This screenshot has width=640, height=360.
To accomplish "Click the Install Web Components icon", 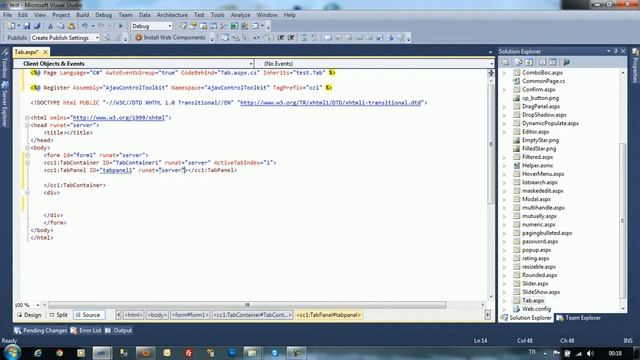I will [x=138, y=38].
